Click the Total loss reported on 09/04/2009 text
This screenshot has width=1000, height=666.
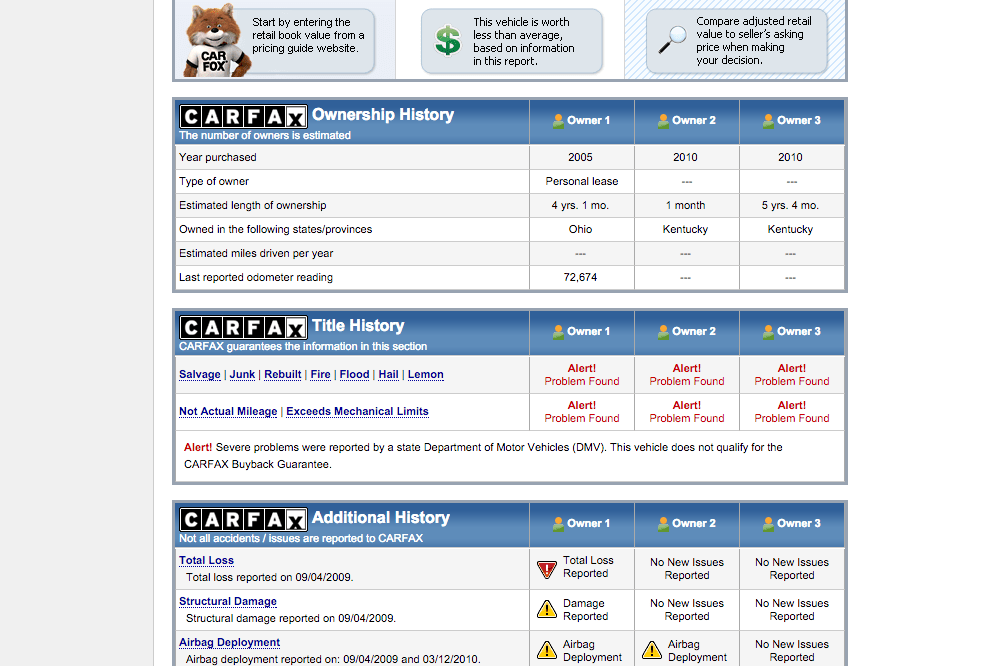[x=269, y=577]
